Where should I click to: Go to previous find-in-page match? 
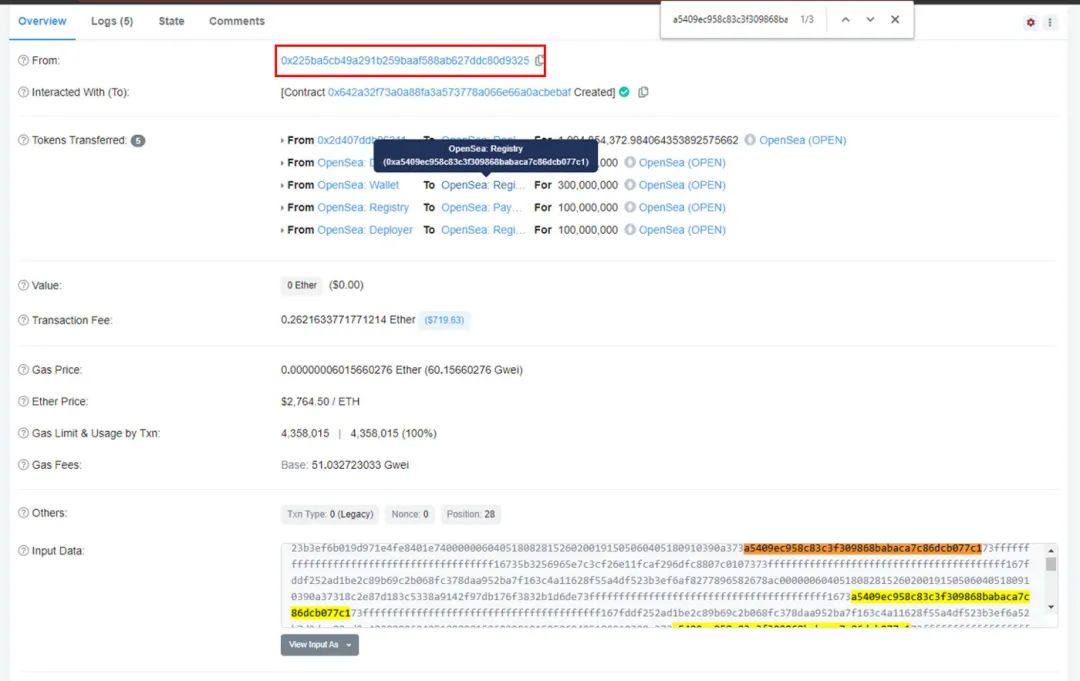(x=846, y=20)
